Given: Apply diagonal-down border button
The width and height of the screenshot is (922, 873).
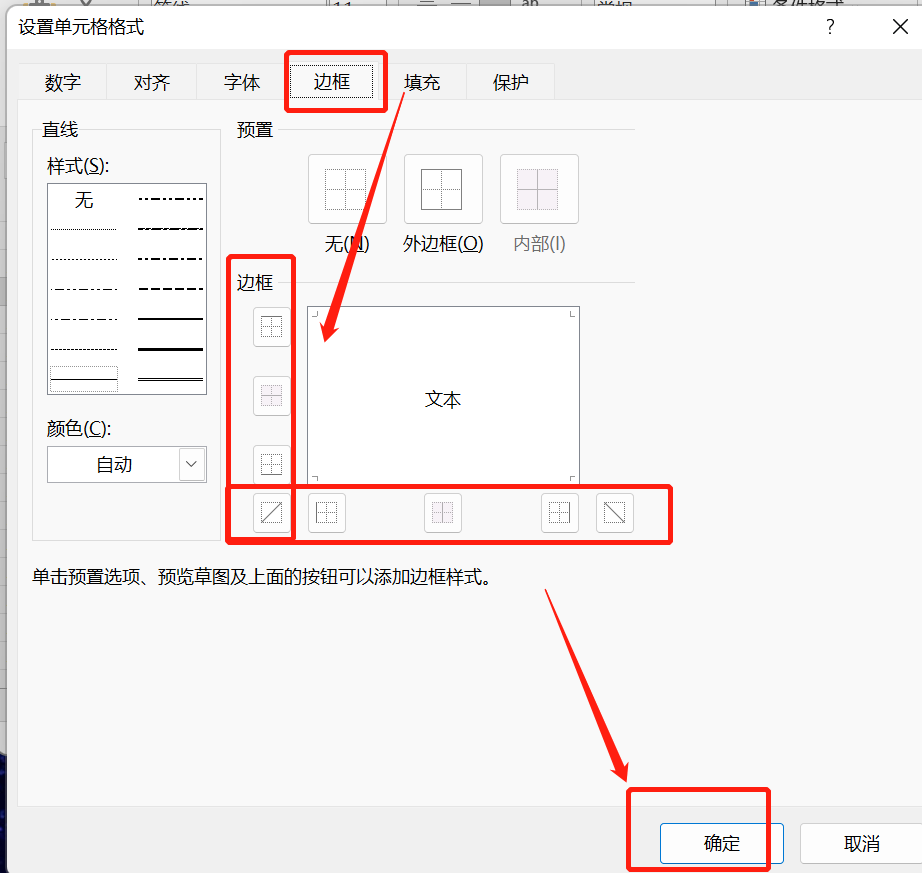Looking at the screenshot, I should tap(615, 513).
